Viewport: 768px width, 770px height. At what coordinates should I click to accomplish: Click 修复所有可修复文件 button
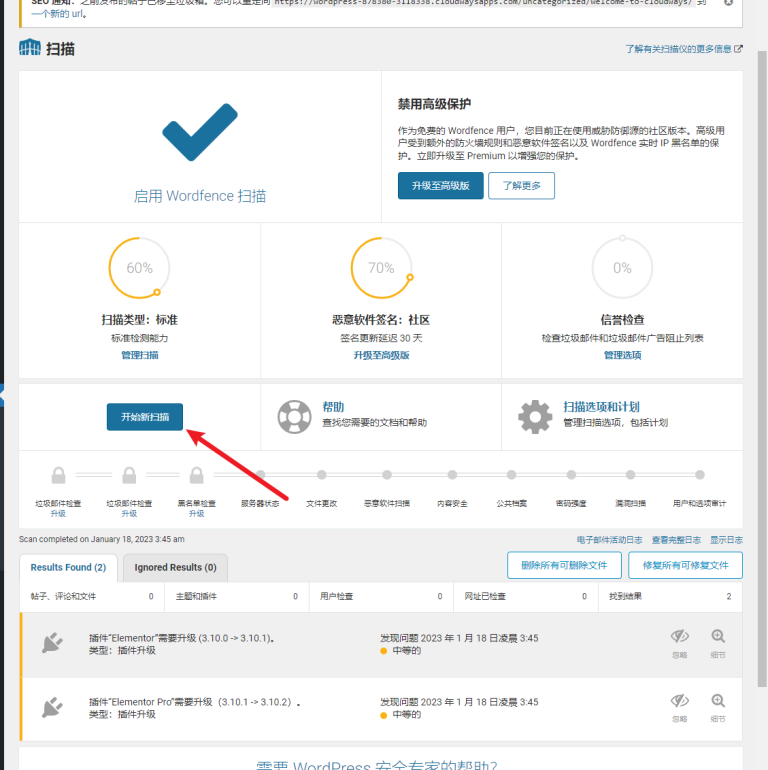(686, 565)
